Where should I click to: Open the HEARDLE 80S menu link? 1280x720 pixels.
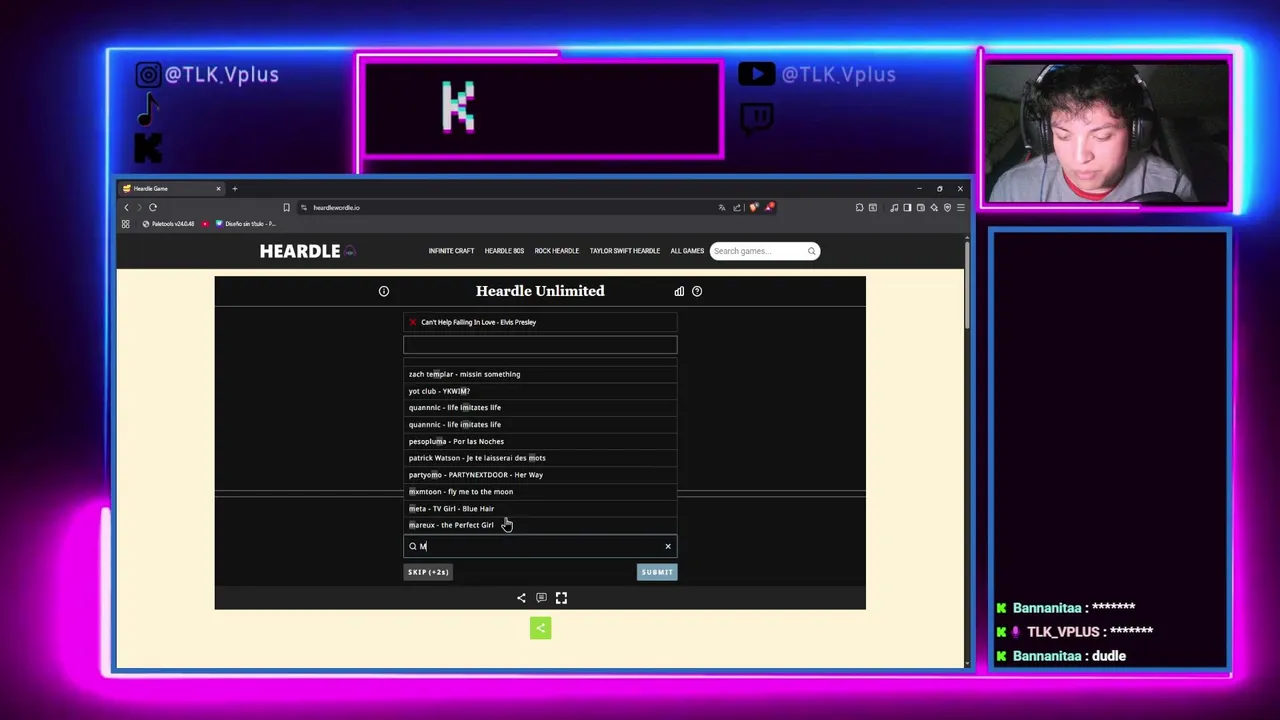click(504, 251)
